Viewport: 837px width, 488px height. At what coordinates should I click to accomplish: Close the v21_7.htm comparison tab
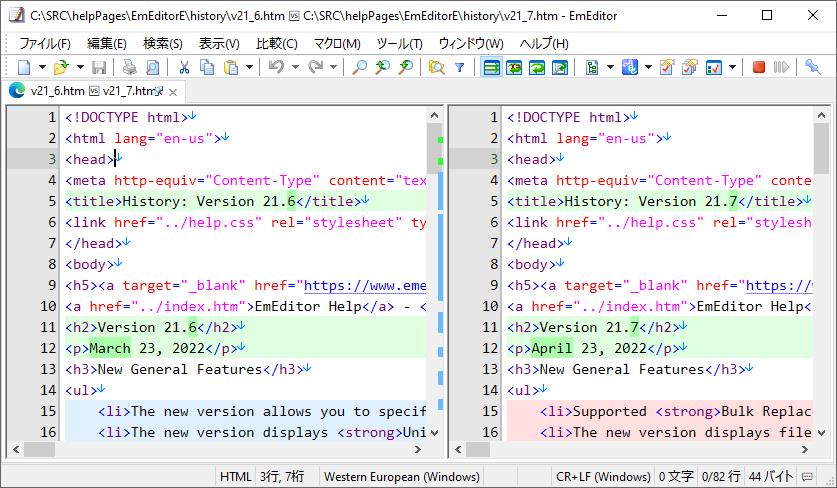click(173, 92)
